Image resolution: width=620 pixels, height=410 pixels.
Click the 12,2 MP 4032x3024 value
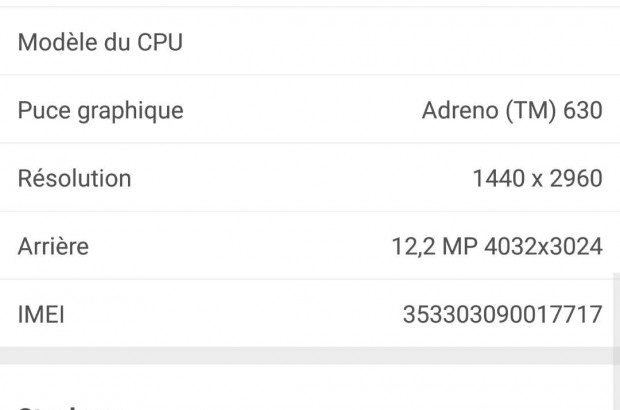pyautogui.click(x=497, y=246)
